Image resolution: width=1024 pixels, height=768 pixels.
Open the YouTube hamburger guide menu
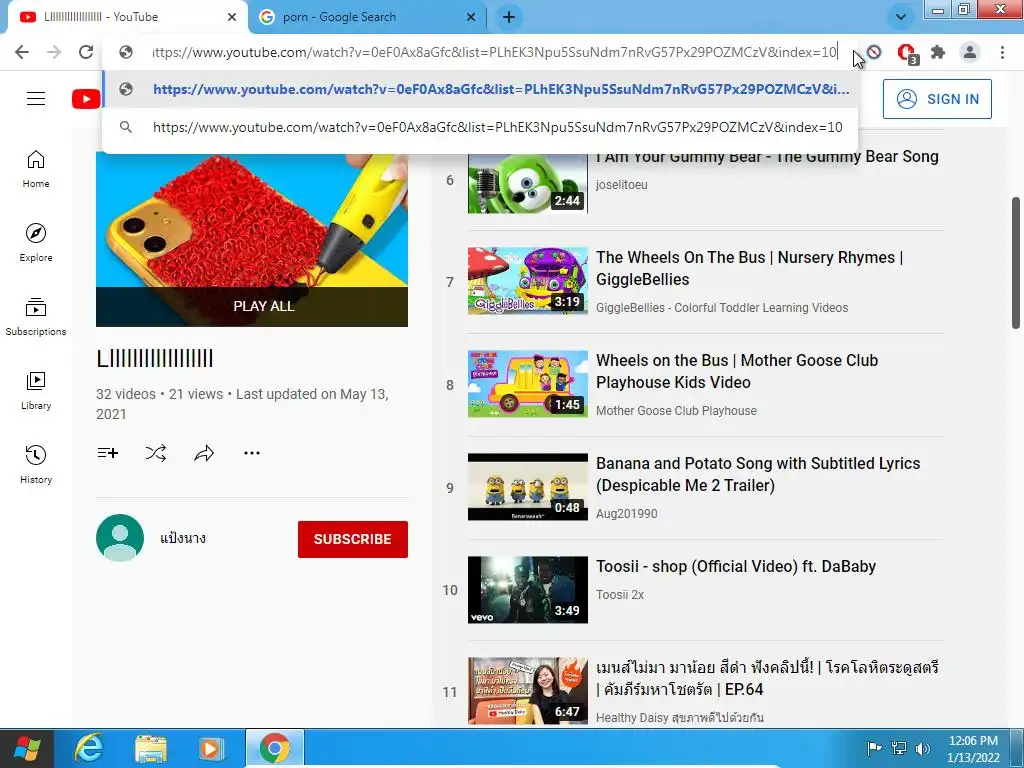36,99
